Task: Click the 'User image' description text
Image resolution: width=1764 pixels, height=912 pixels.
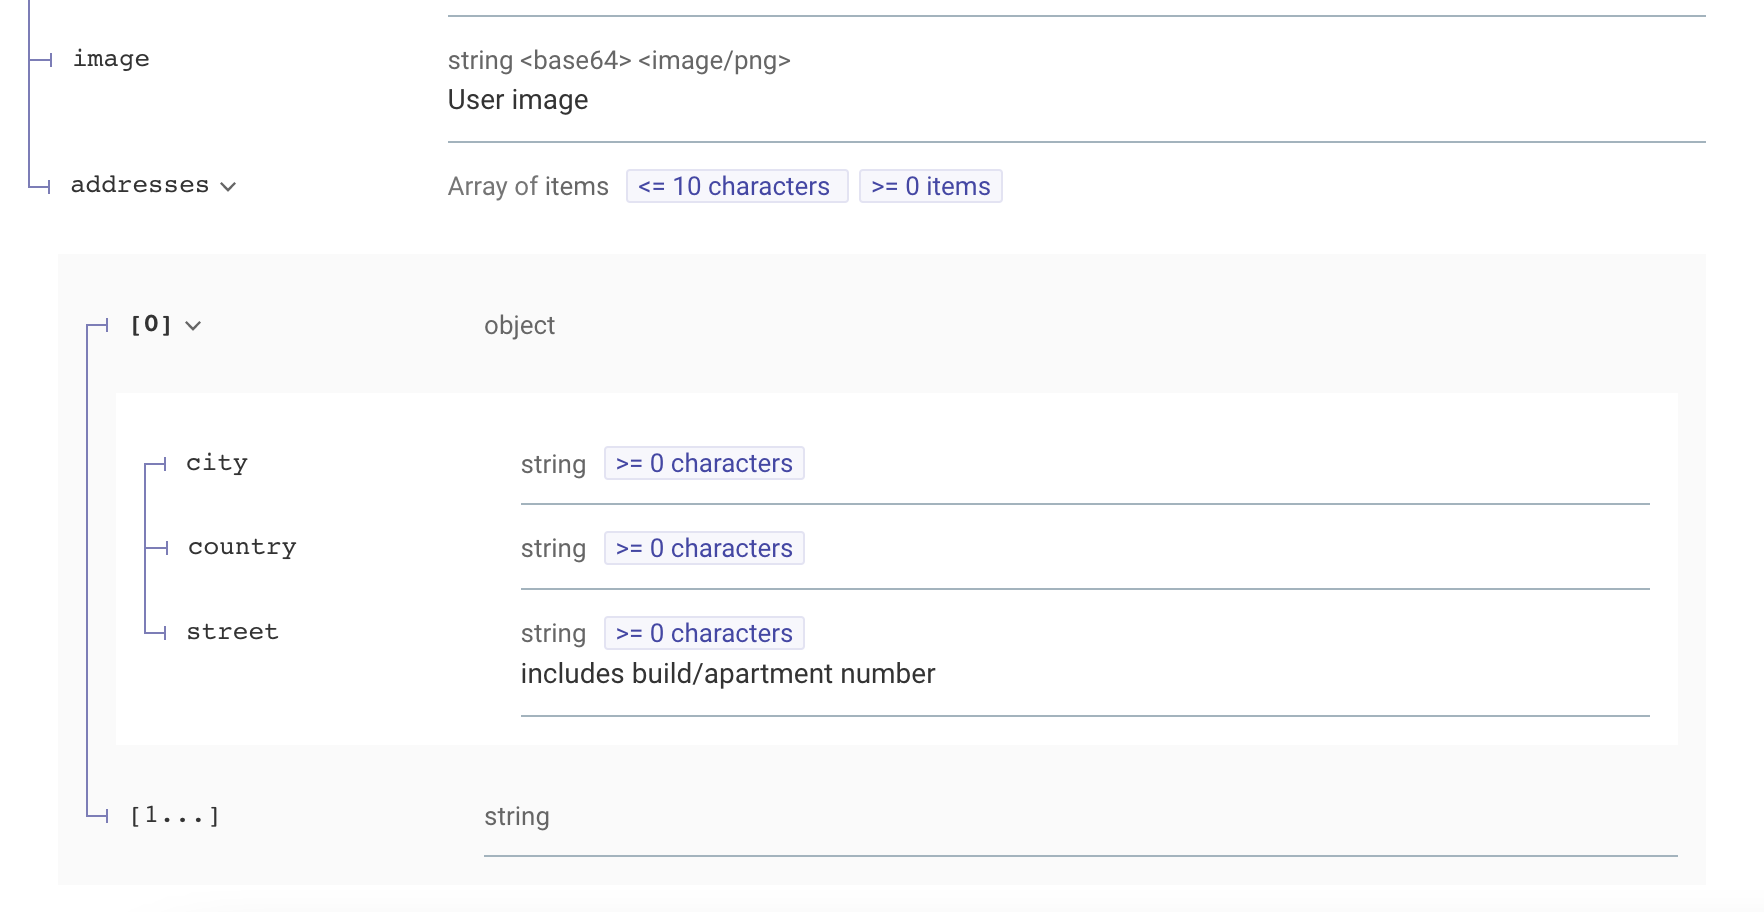Action: (x=518, y=100)
